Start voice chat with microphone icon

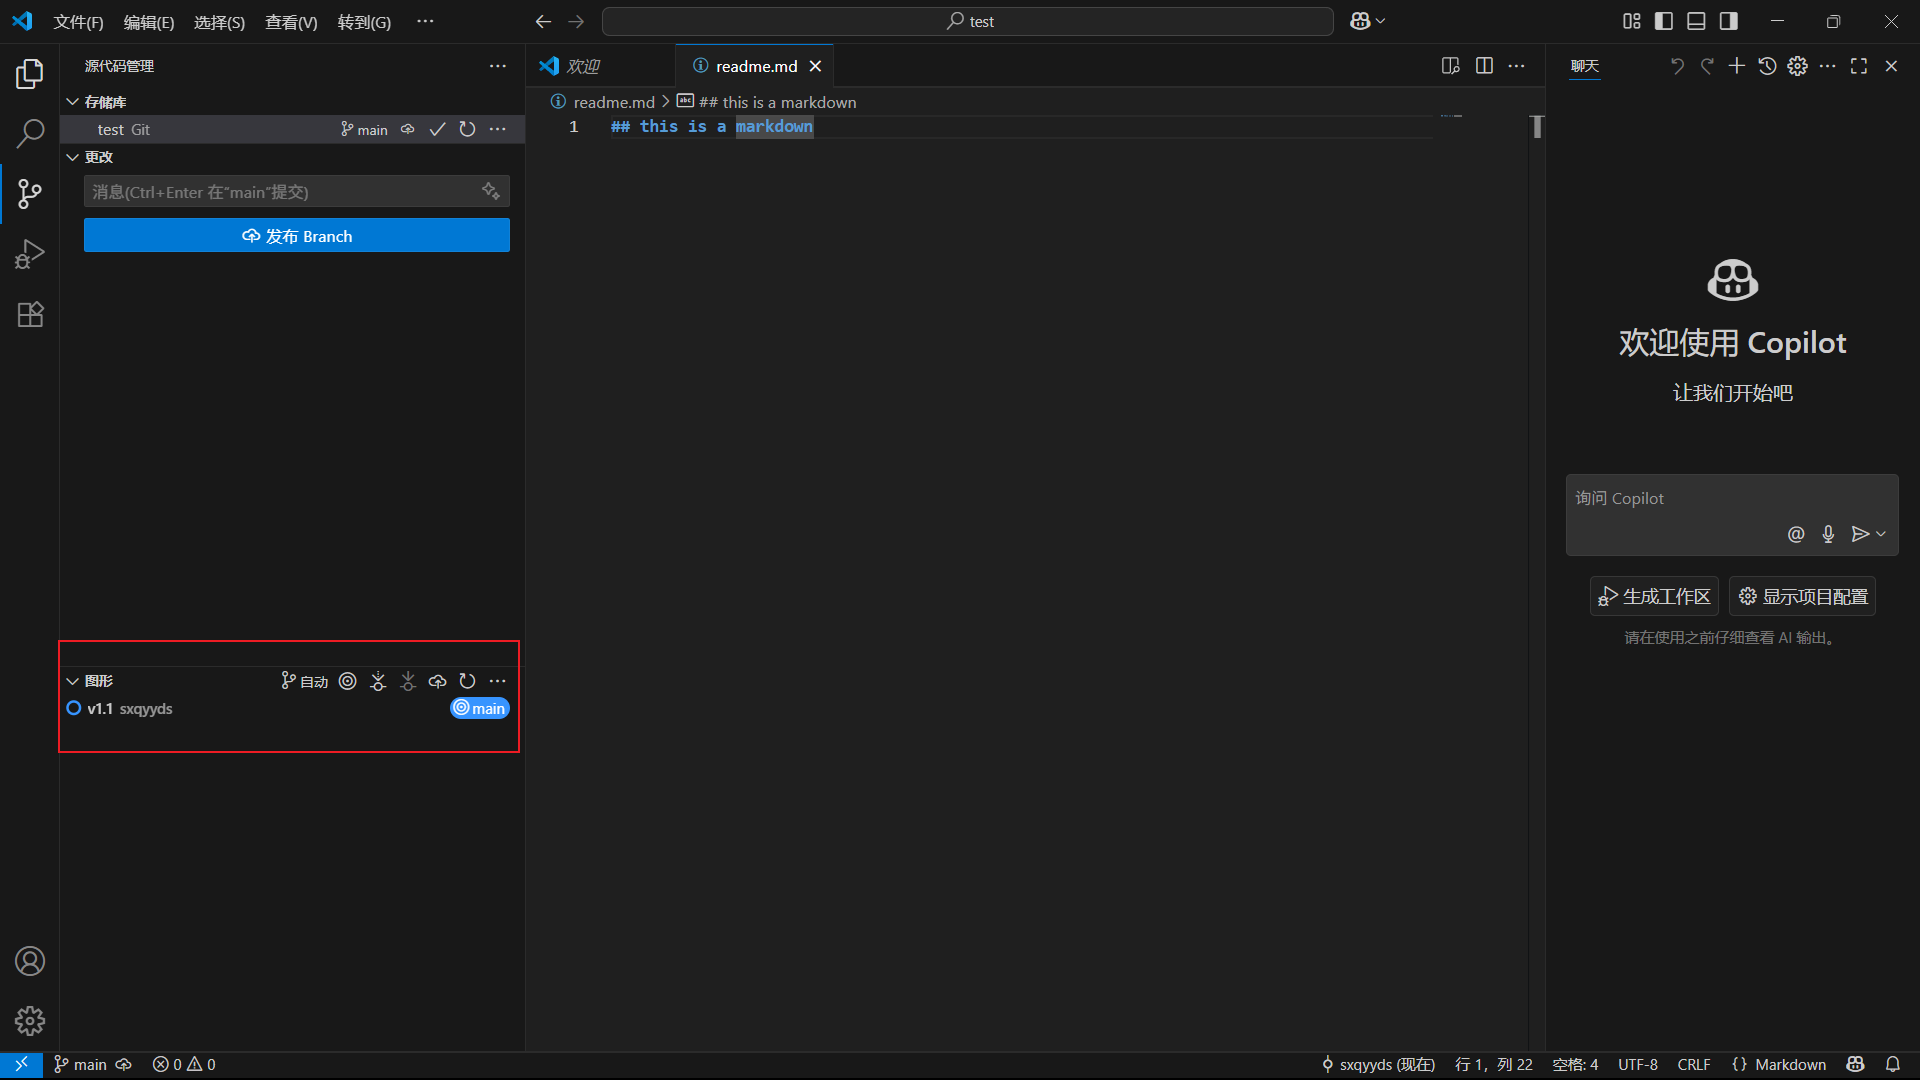click(x=1828, y=534)
